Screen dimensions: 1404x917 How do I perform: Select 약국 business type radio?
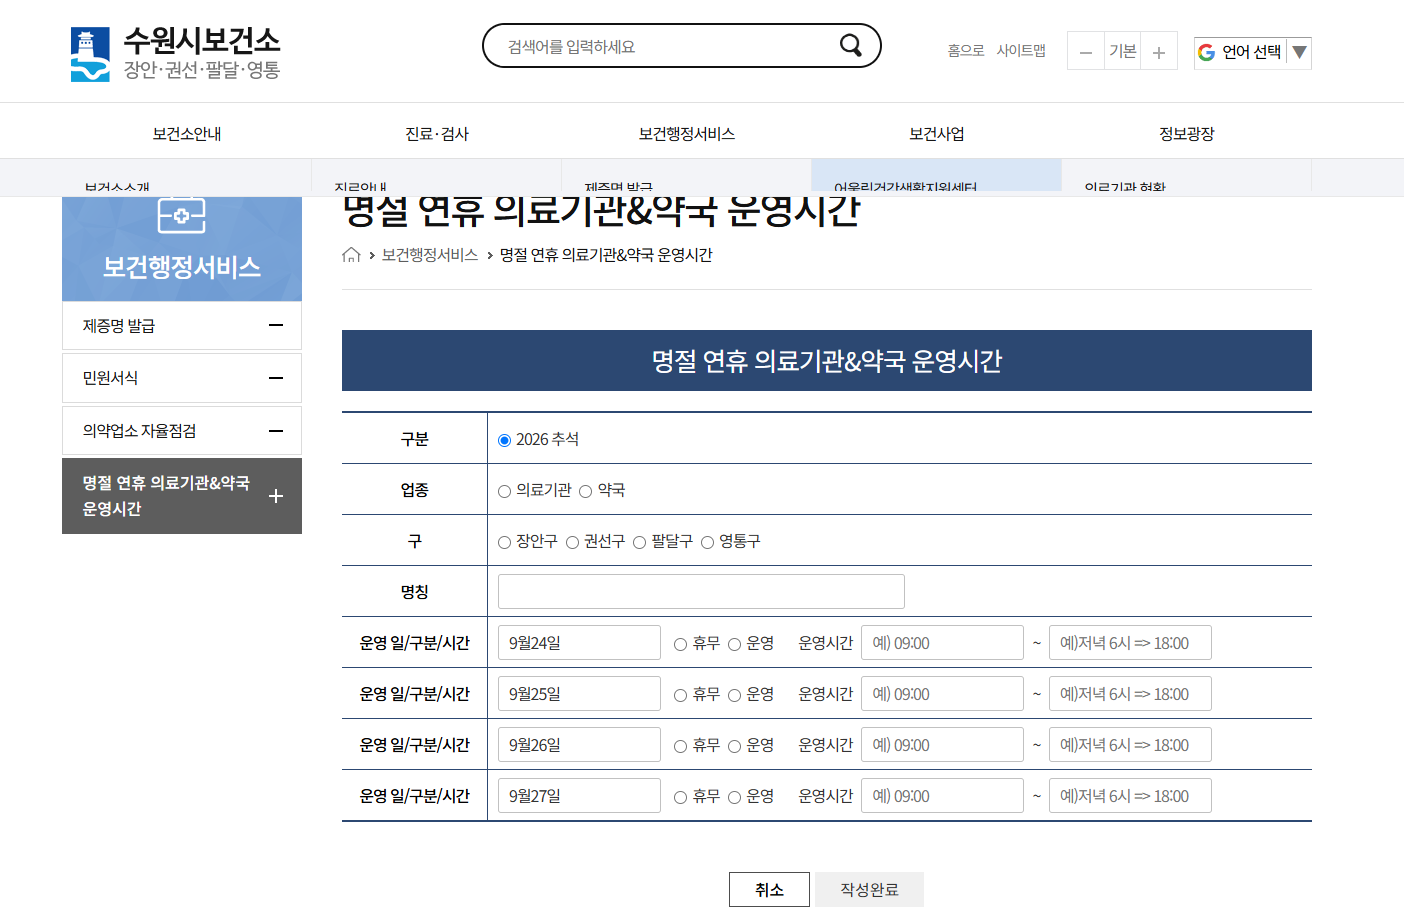[x=586, y=491]
